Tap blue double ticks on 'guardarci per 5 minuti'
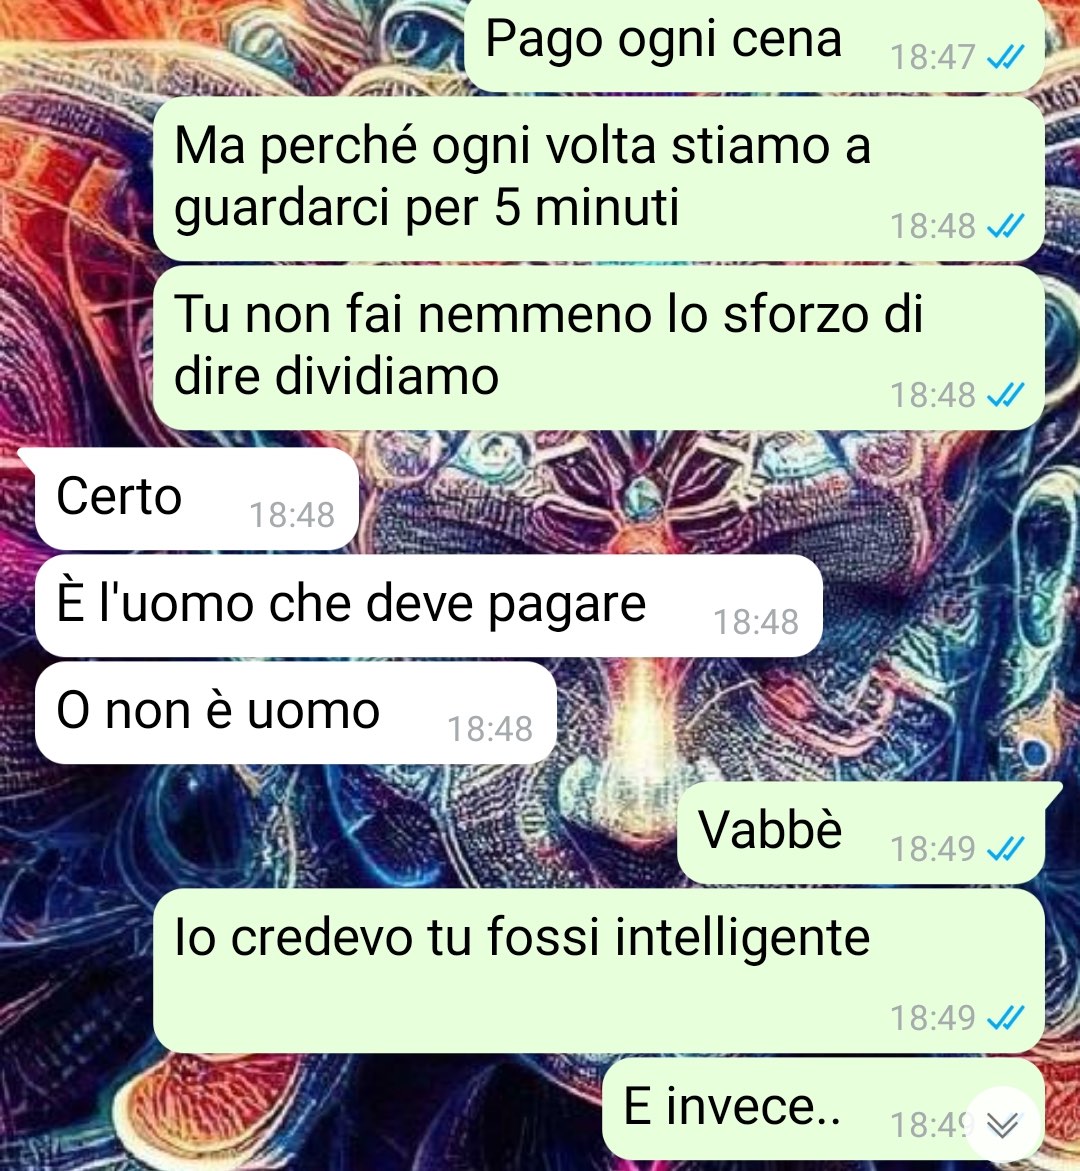Viewport: 1080px width, 1171px height. click(x=1005, y=226)
